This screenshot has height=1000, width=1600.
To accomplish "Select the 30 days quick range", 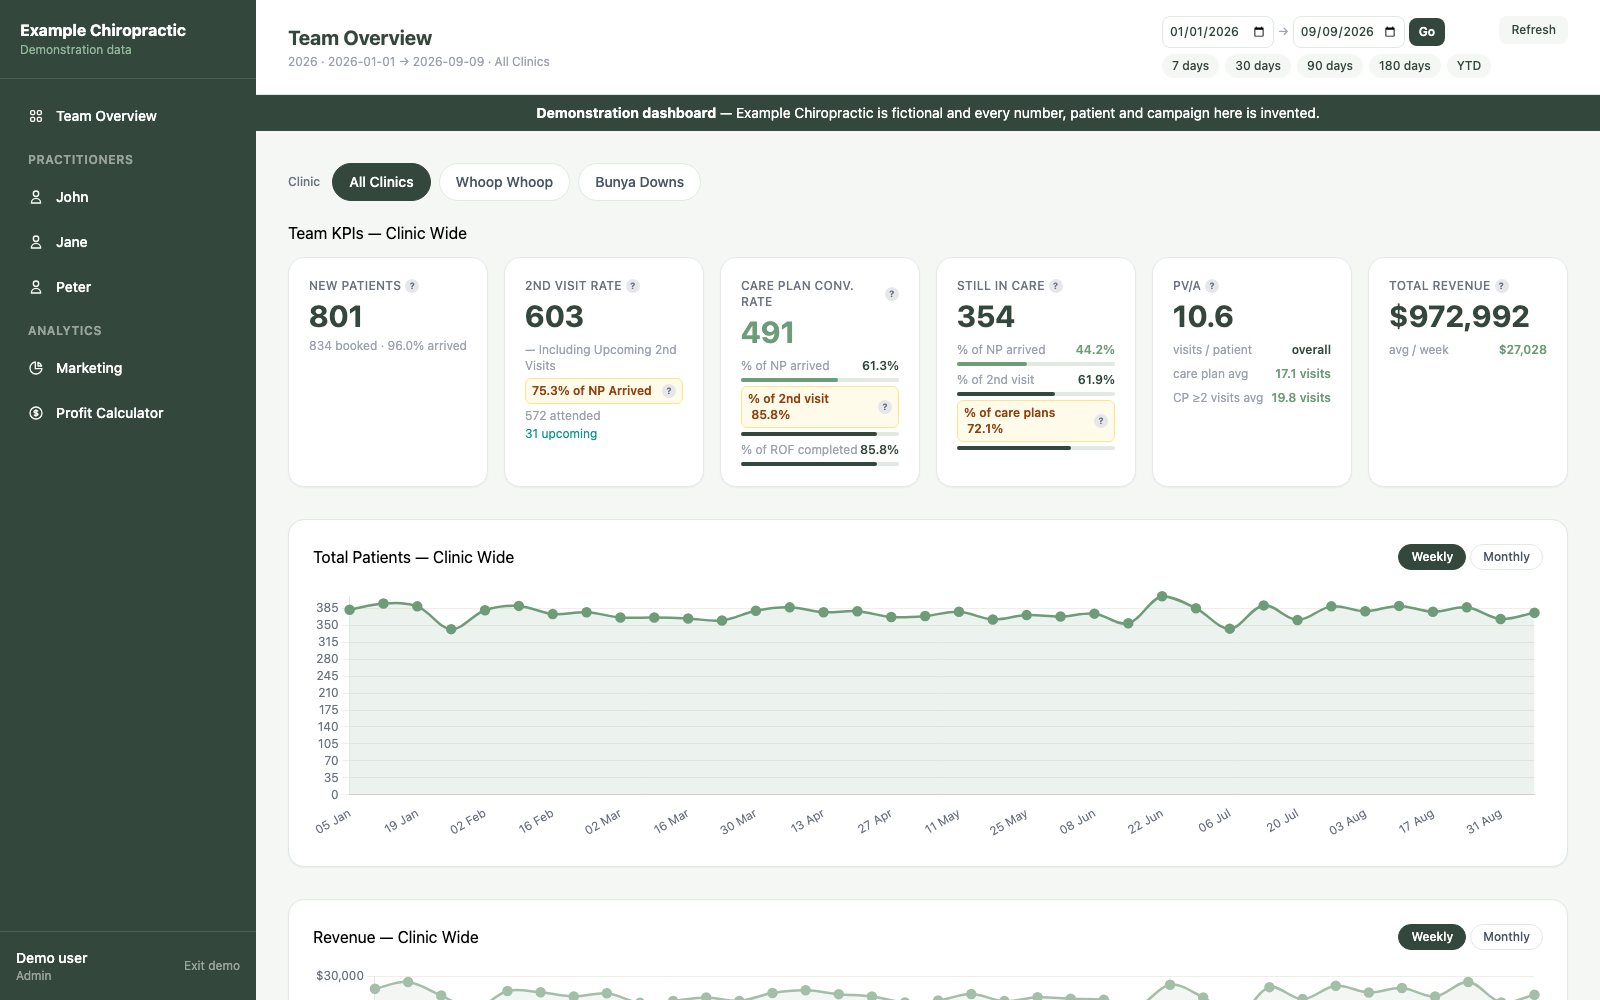I will pos(1258,66).
